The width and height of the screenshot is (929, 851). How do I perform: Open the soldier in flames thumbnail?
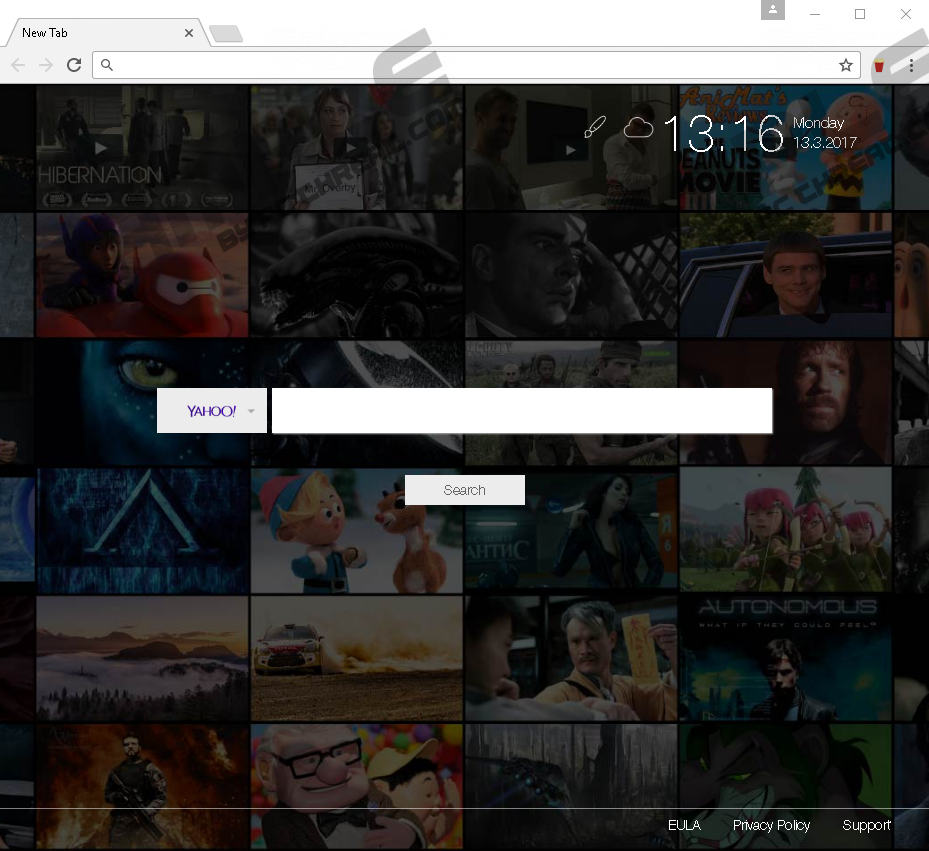click(142, 786)
